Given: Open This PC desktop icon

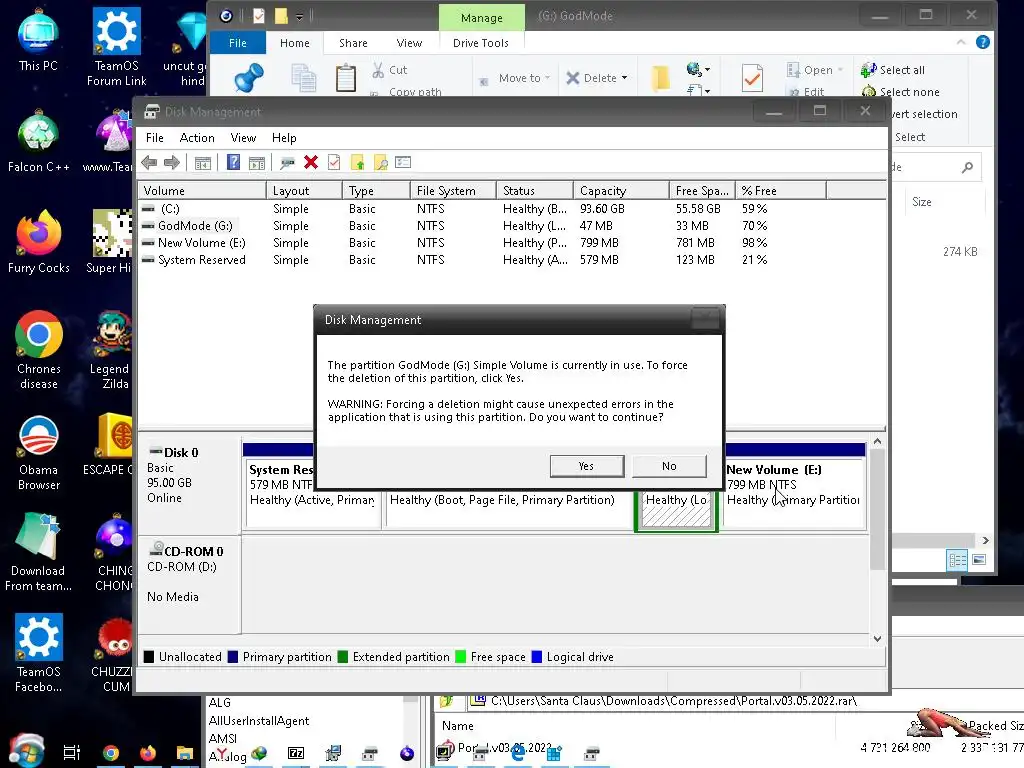Looking at the screenshot, I should coord(38,41).
